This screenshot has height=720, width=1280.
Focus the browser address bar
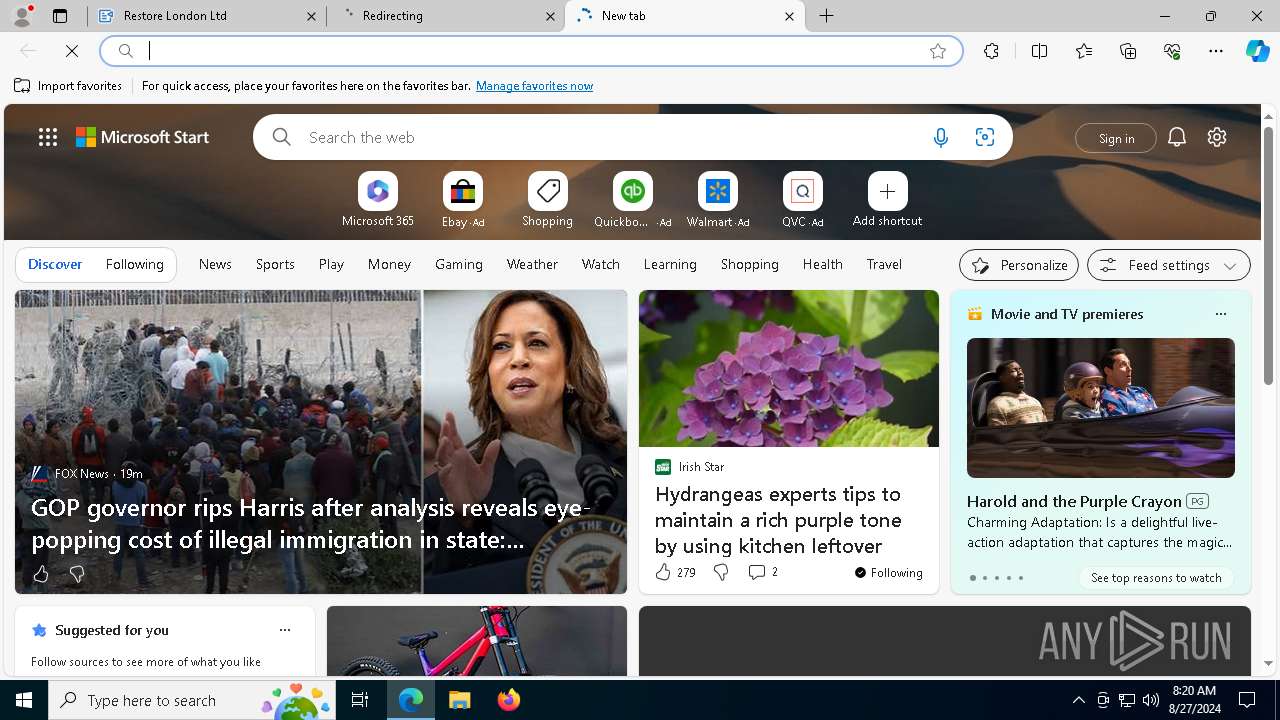pos(531,51)
